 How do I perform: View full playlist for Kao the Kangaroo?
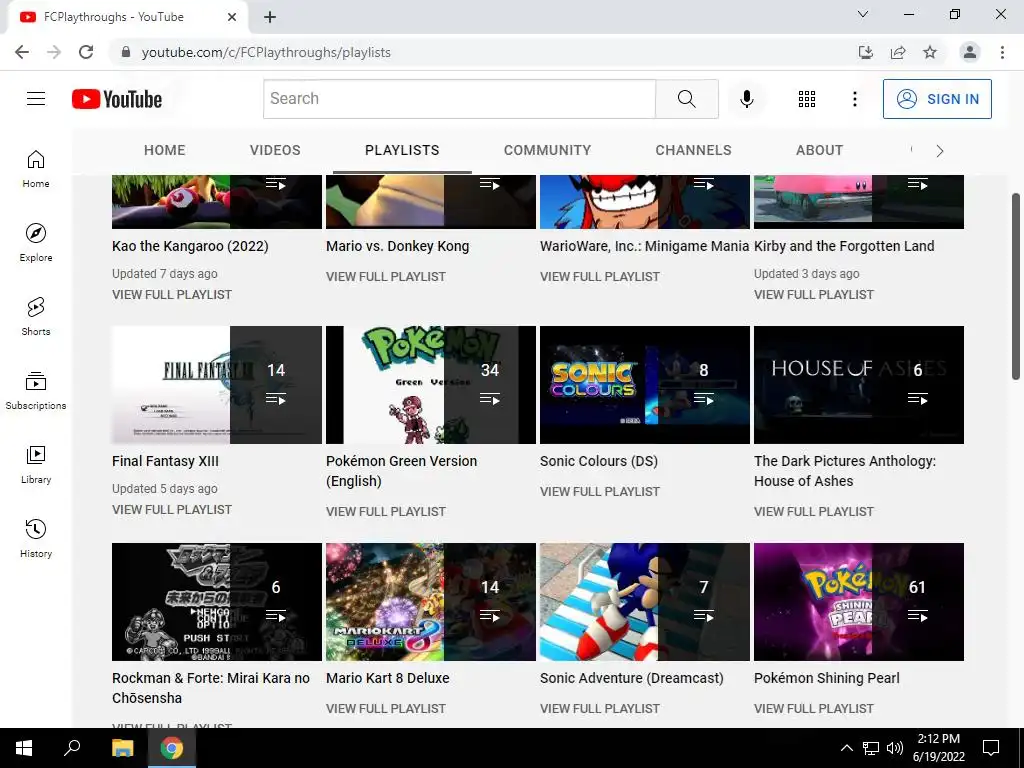(172, 295)
